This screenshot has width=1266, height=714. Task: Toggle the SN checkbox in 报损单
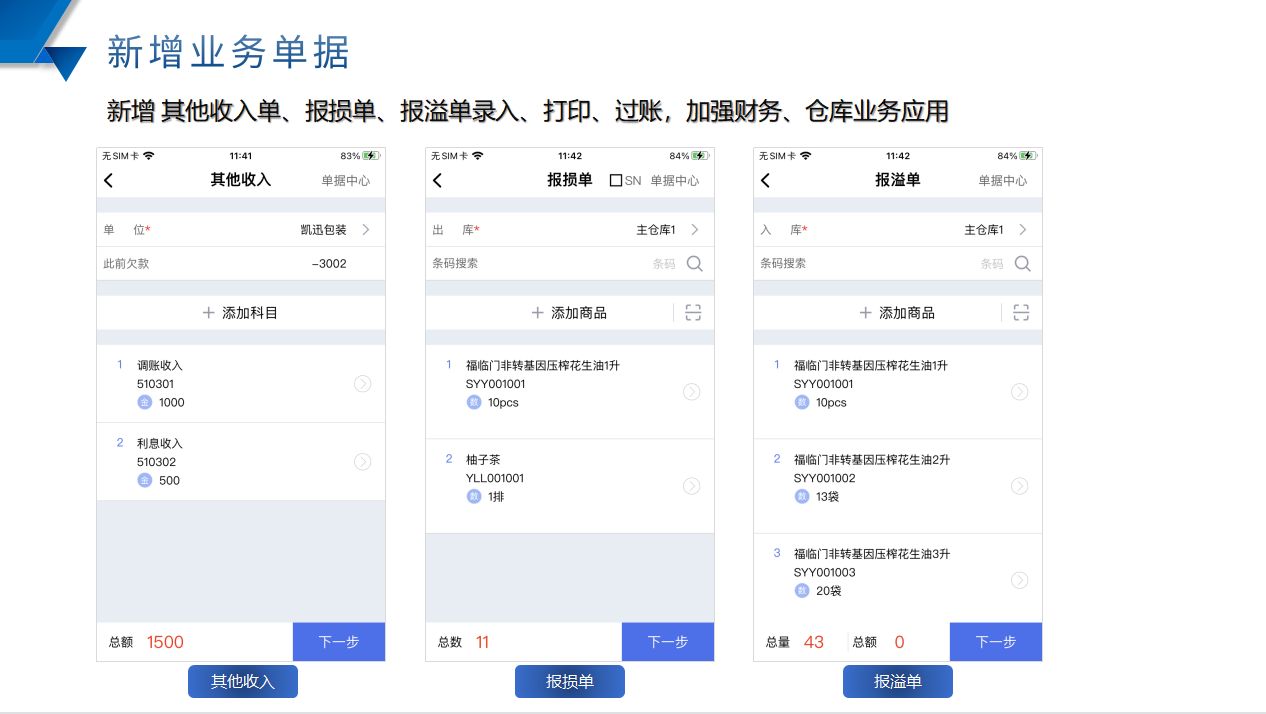[x=616, y=181]
